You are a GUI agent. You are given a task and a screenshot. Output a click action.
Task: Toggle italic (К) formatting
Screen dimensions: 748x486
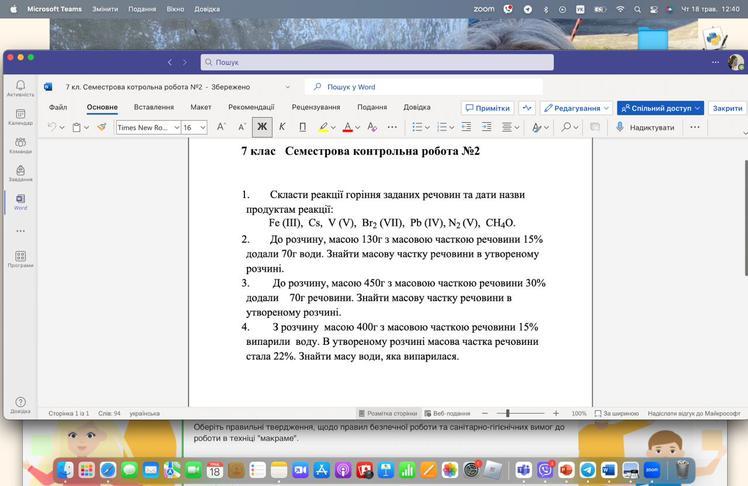pos(282,127)
